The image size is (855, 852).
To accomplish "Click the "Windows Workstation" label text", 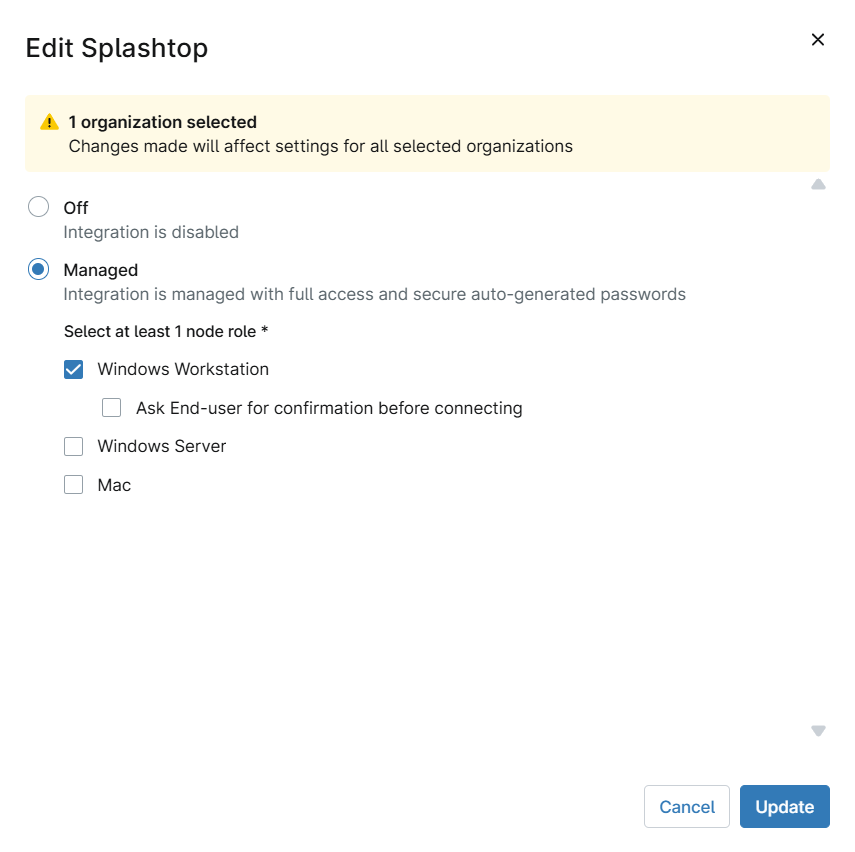I will pos(183,369).
